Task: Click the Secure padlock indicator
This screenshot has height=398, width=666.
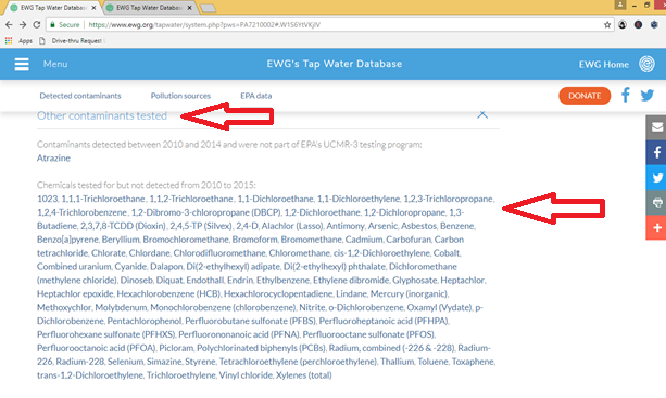Action: click(65, 25)
